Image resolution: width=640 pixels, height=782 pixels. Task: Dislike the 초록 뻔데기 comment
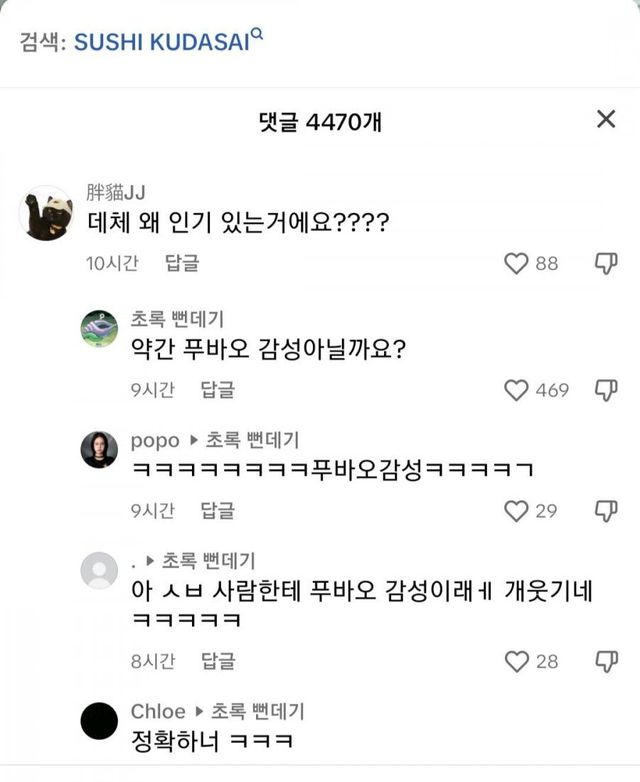[606, 390]
